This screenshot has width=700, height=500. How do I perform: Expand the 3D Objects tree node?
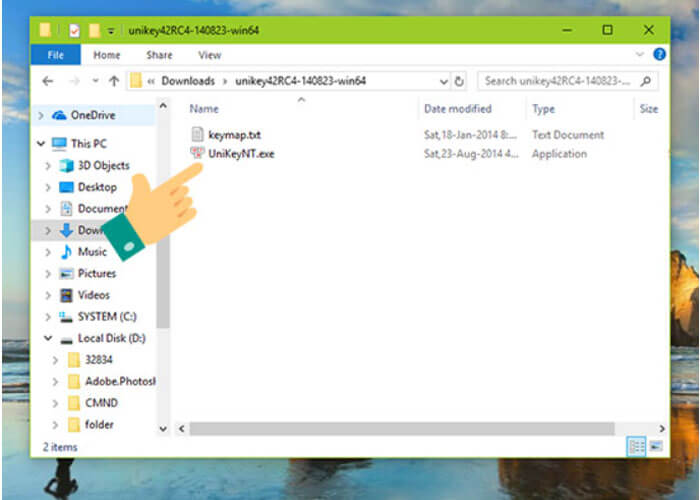coord(48,166)
